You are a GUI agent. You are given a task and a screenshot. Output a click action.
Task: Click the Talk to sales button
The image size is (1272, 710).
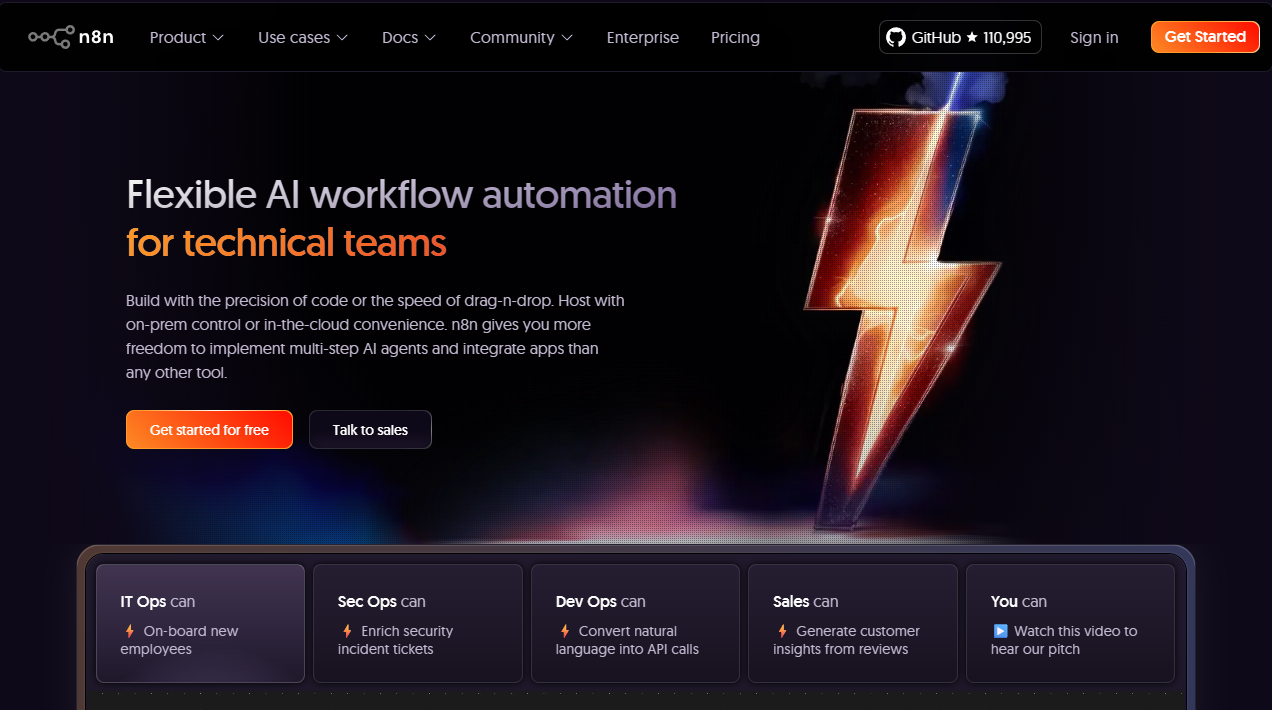tap(370, 429)
